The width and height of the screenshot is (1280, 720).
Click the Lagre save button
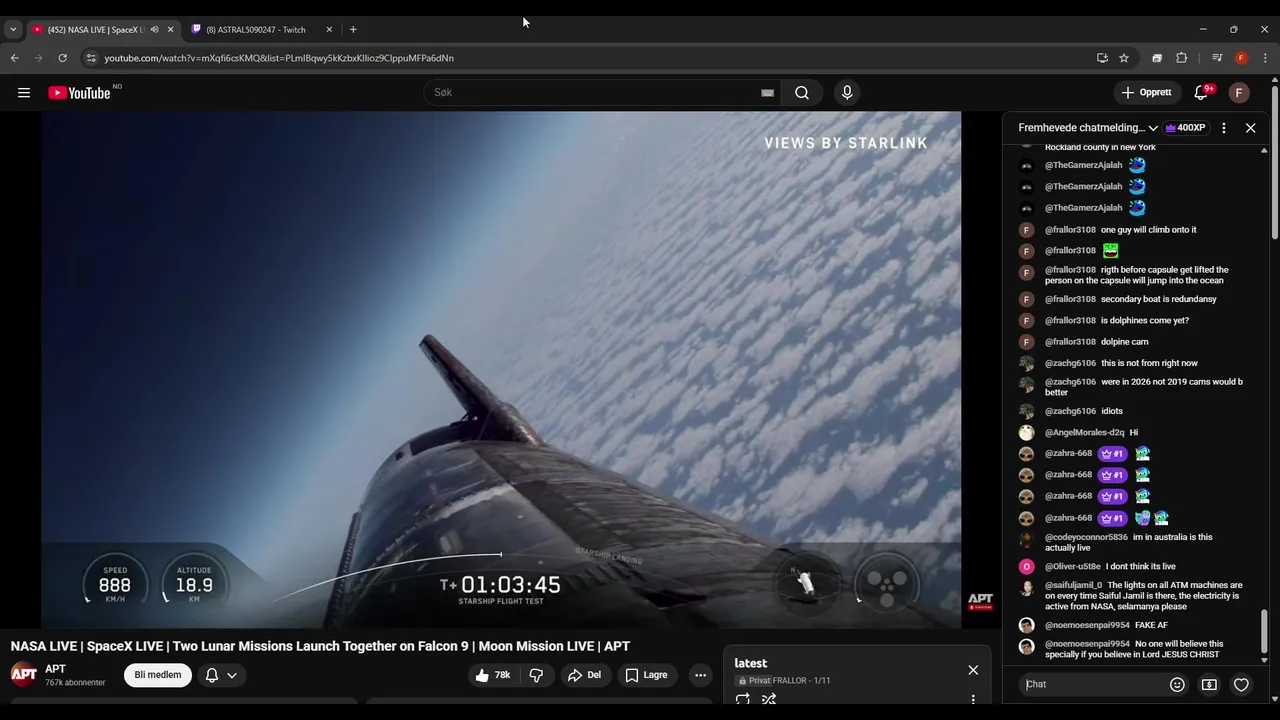[646, 675]
